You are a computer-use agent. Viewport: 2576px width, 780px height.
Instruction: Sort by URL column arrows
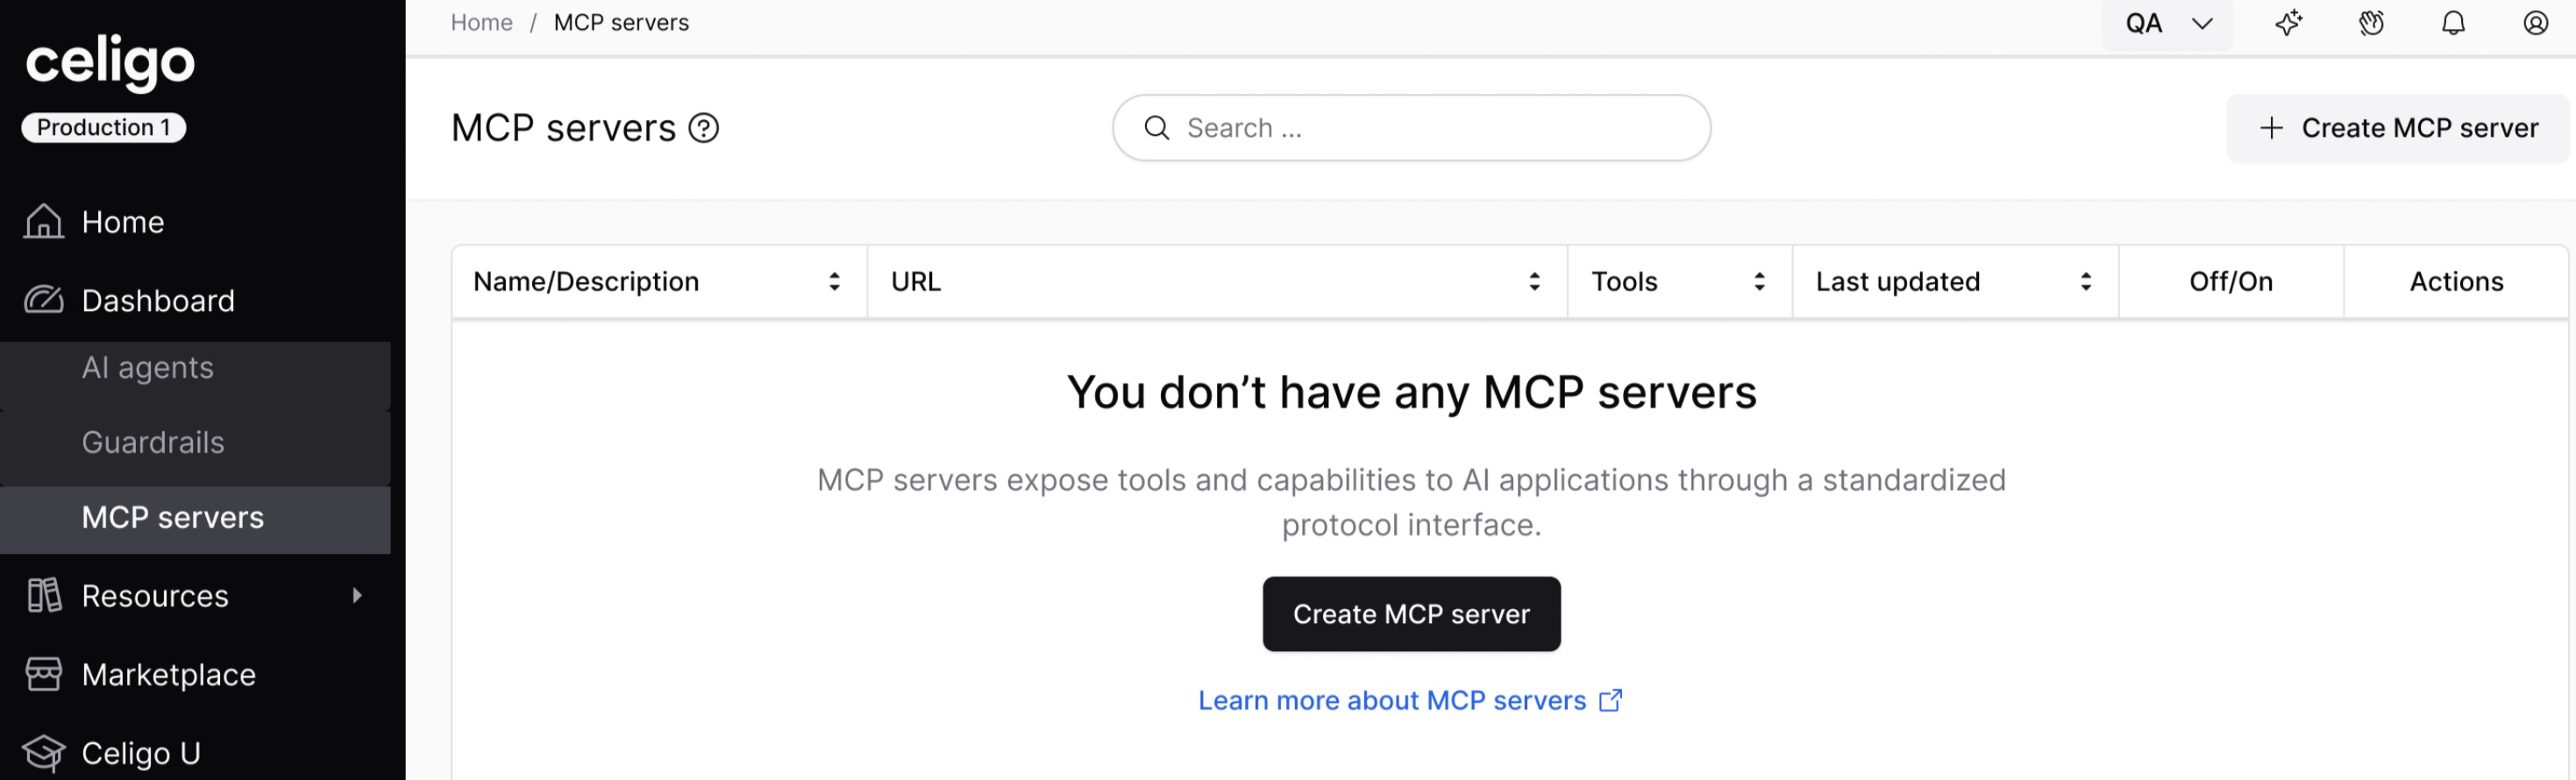[x=1534, y=282]
